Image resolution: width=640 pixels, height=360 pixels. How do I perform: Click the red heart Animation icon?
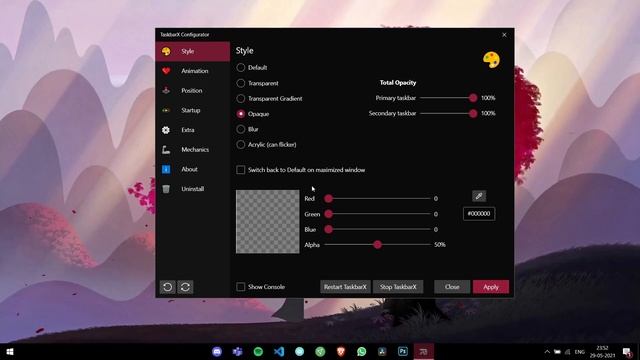pyautogui.click(x=166, y=71)
